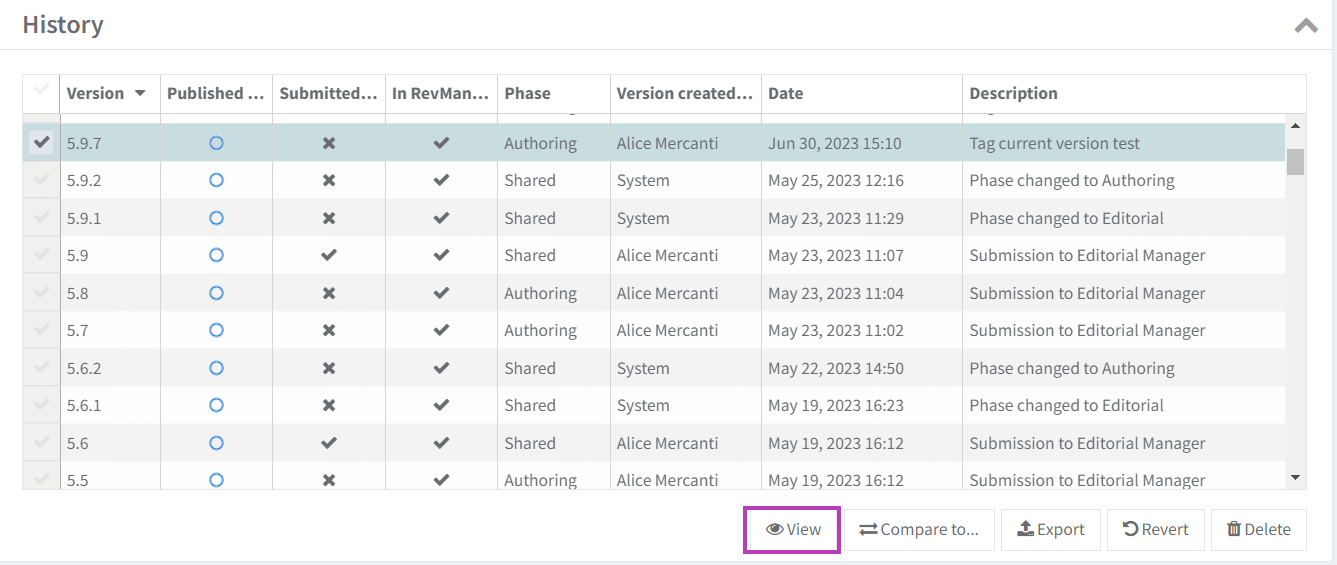Click the published circle icon for version 5.9.7
Image resolution: width=1337 pixels, height=565 pixels.
(x=216, y=143)
